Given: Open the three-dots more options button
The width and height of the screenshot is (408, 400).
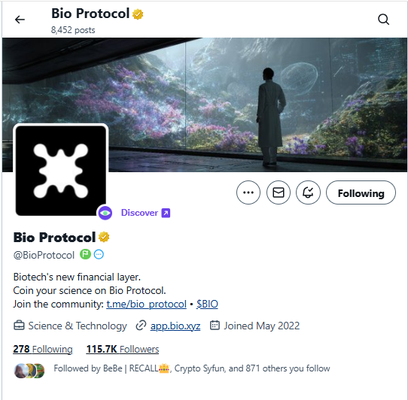Looking at the screenshot, I should coord(248,192).
